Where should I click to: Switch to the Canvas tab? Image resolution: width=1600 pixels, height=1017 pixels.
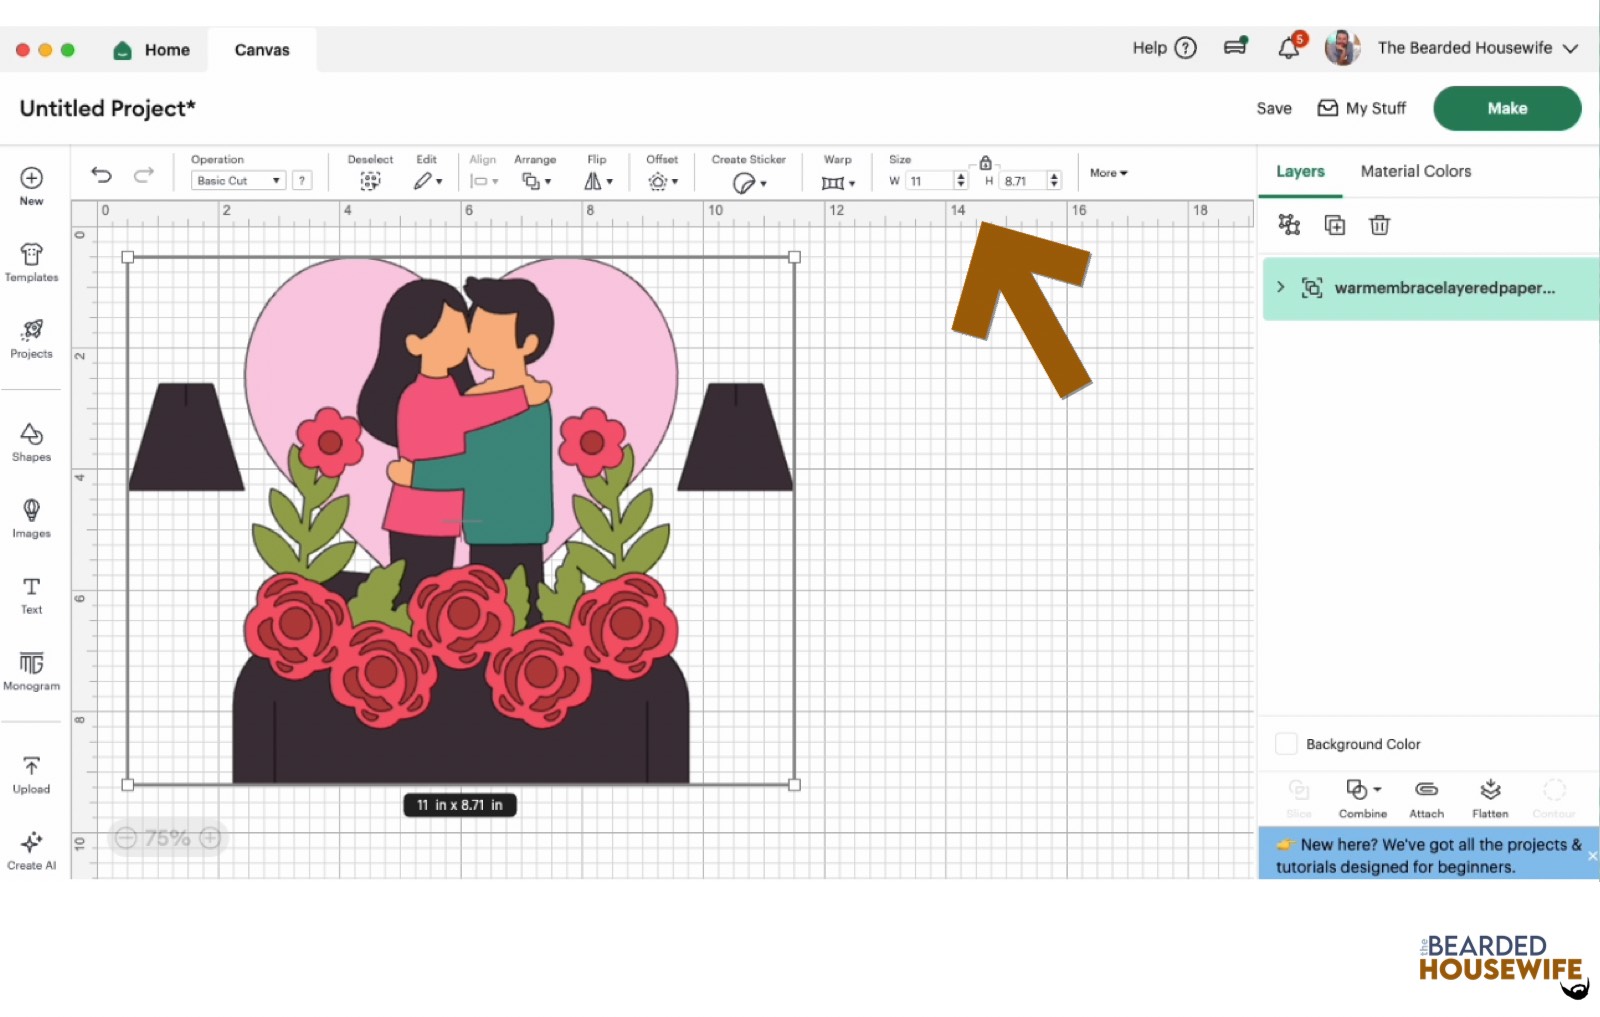click(x=261, y=49)
